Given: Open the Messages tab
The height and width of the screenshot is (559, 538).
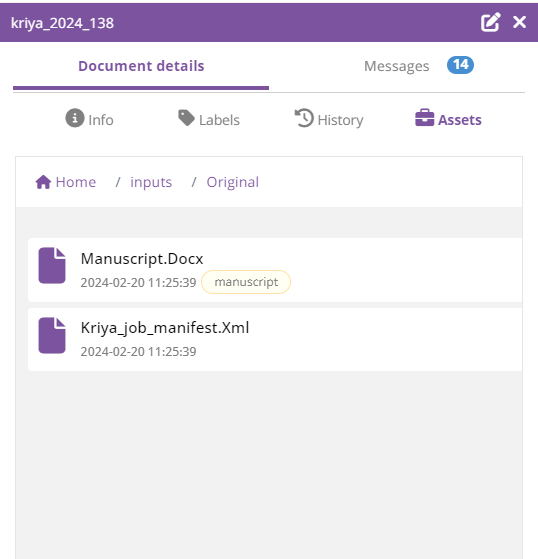Looking at the screenshot, I should (396, 66).
